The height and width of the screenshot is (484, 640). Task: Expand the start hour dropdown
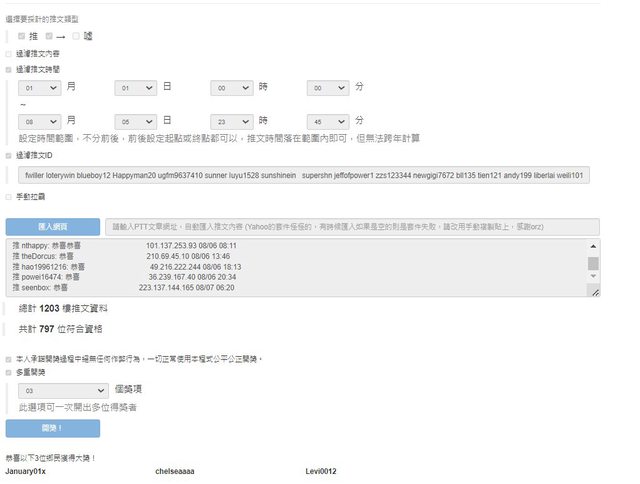tap(232, 88)
